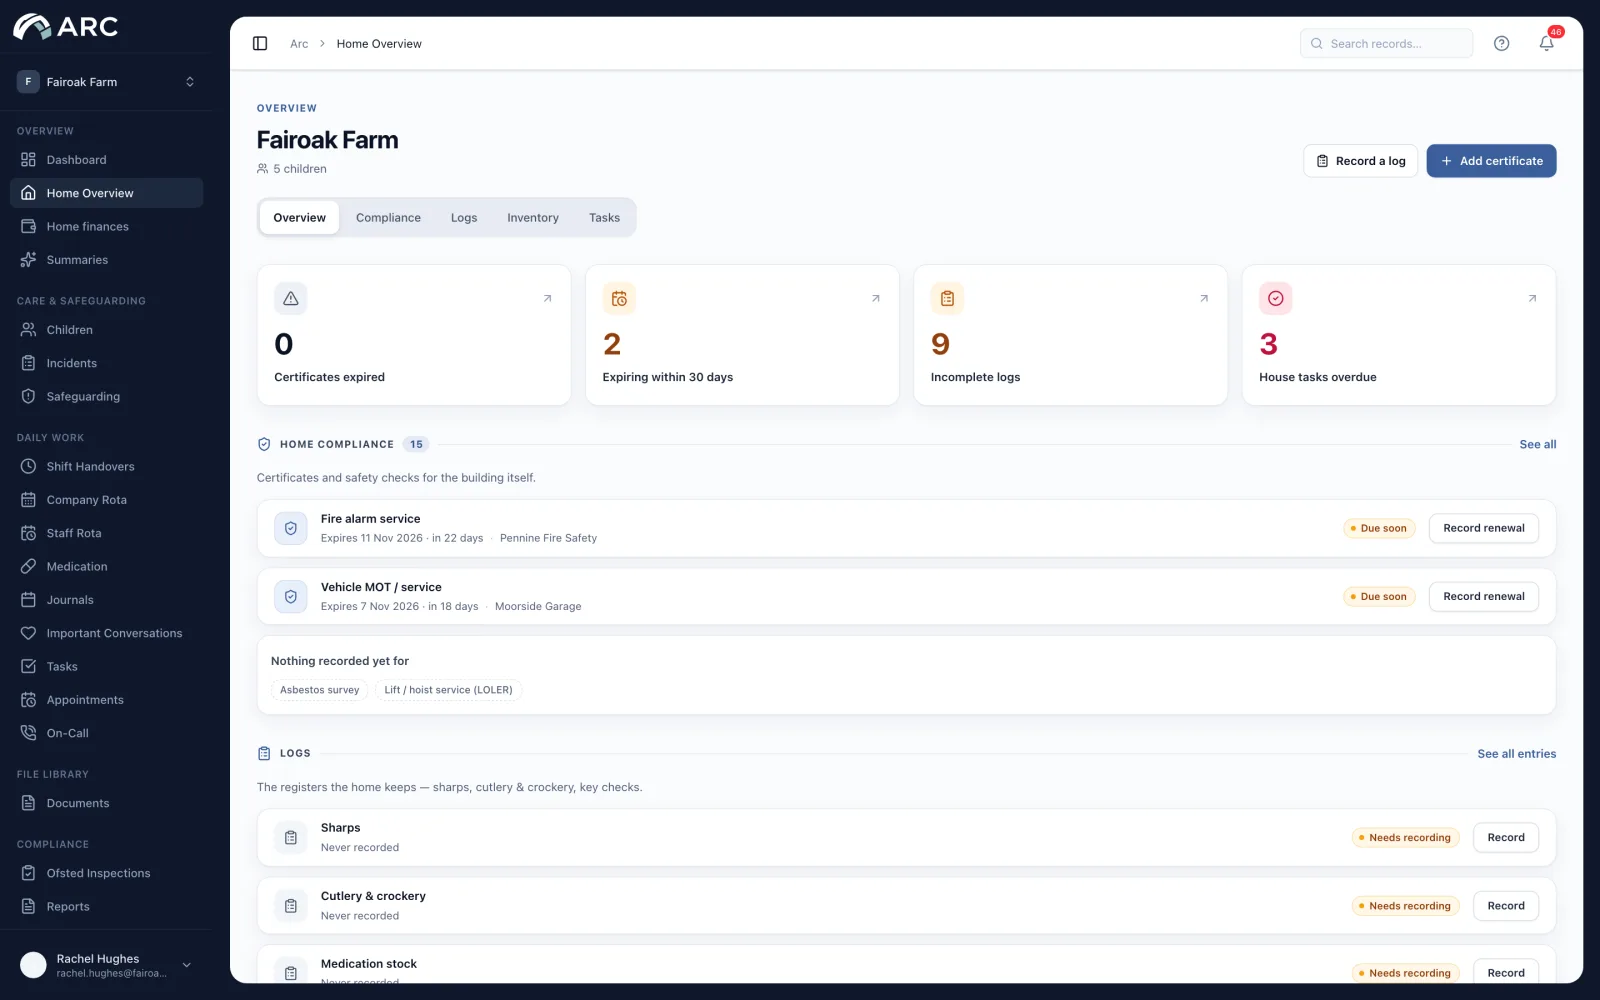Click the Home Compliance count badge 15

point(416,445)
